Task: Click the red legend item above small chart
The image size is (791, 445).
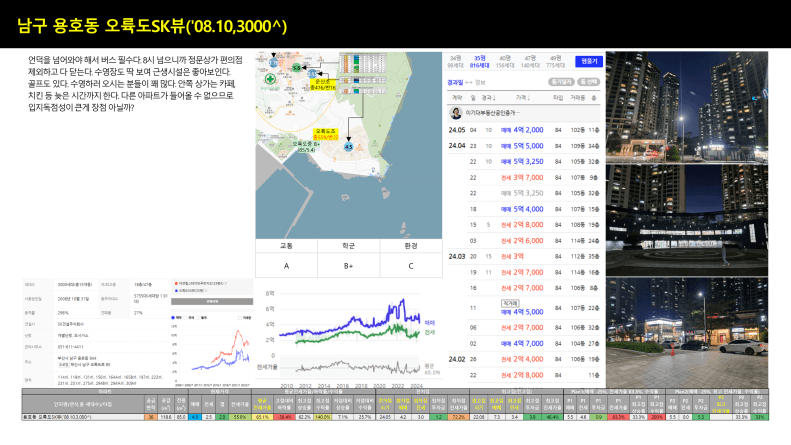Action: pyautogui.click(x=200, y=284)
